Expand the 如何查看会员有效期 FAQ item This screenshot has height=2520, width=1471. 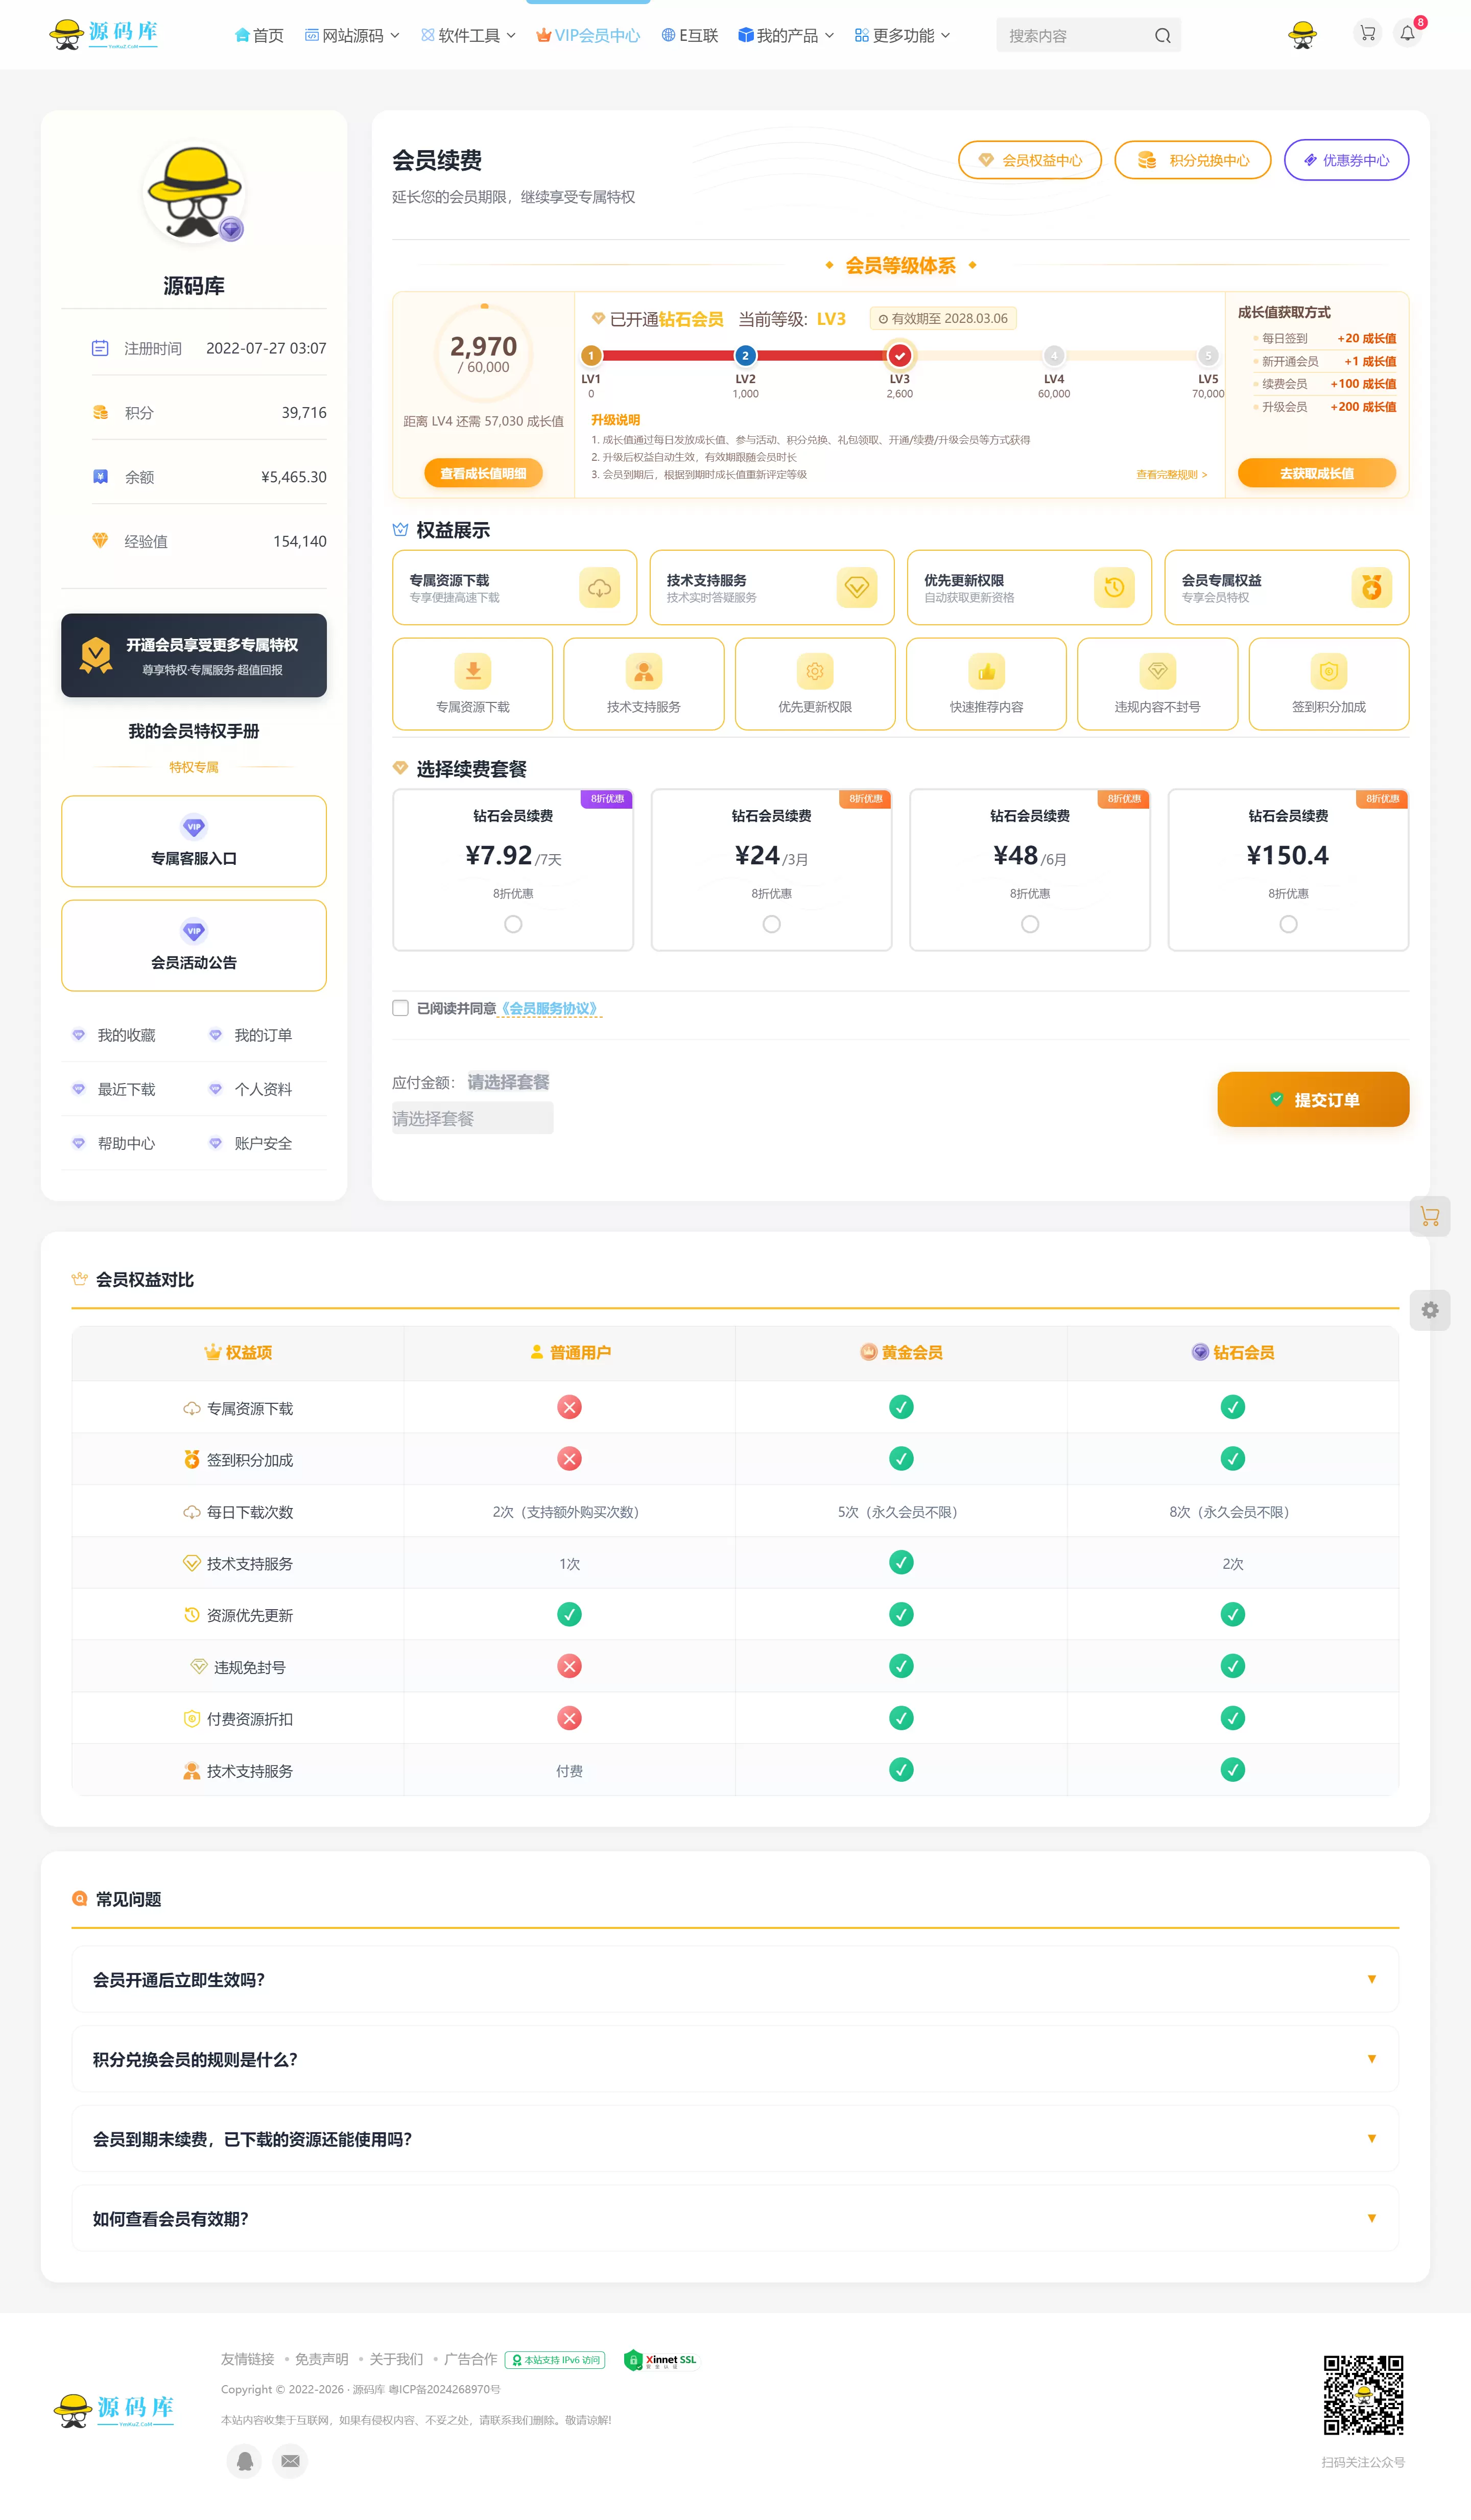(735, 2219)
